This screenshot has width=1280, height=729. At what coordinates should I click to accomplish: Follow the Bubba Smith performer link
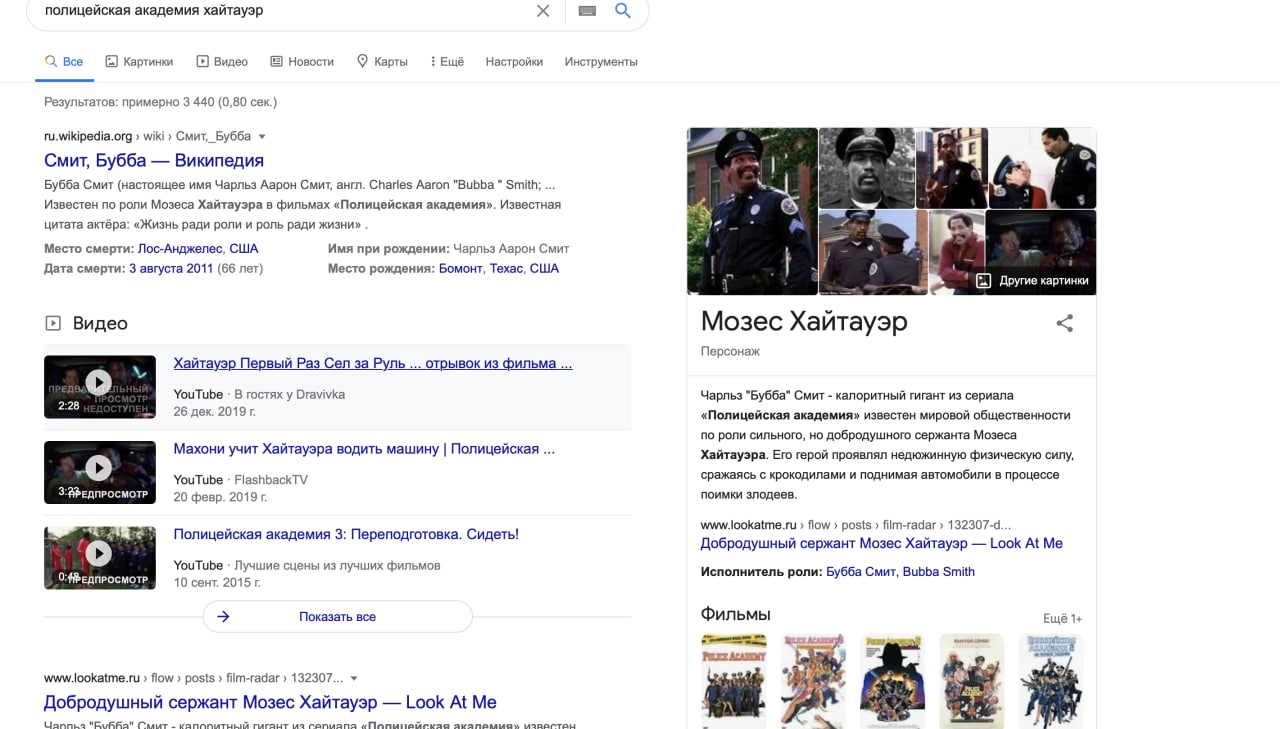938,572
